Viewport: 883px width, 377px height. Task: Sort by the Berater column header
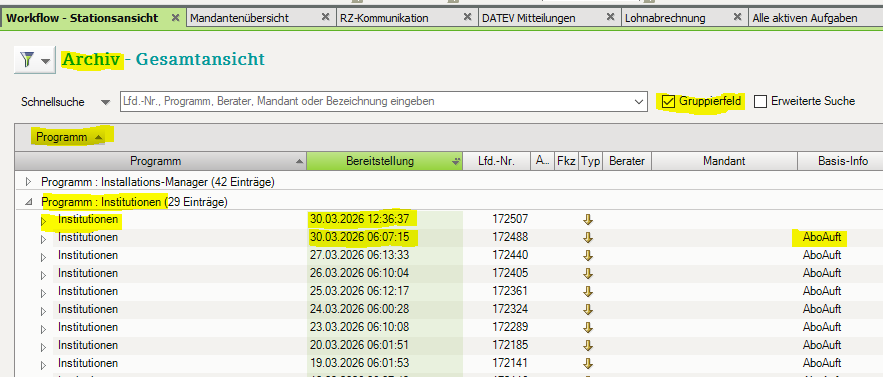tap(627, 161)
